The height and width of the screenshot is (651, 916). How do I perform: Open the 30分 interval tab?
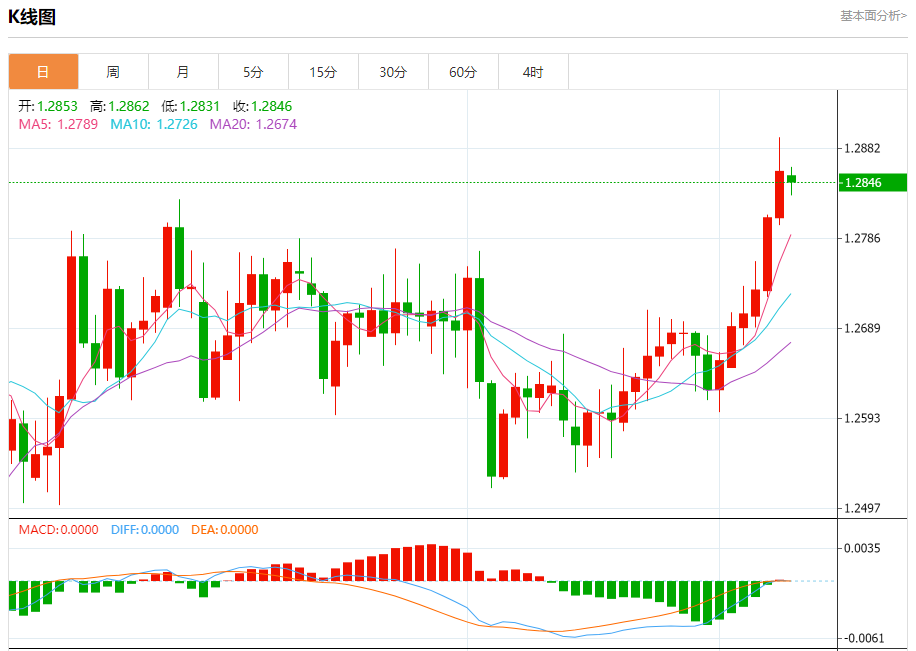(393, 72)
